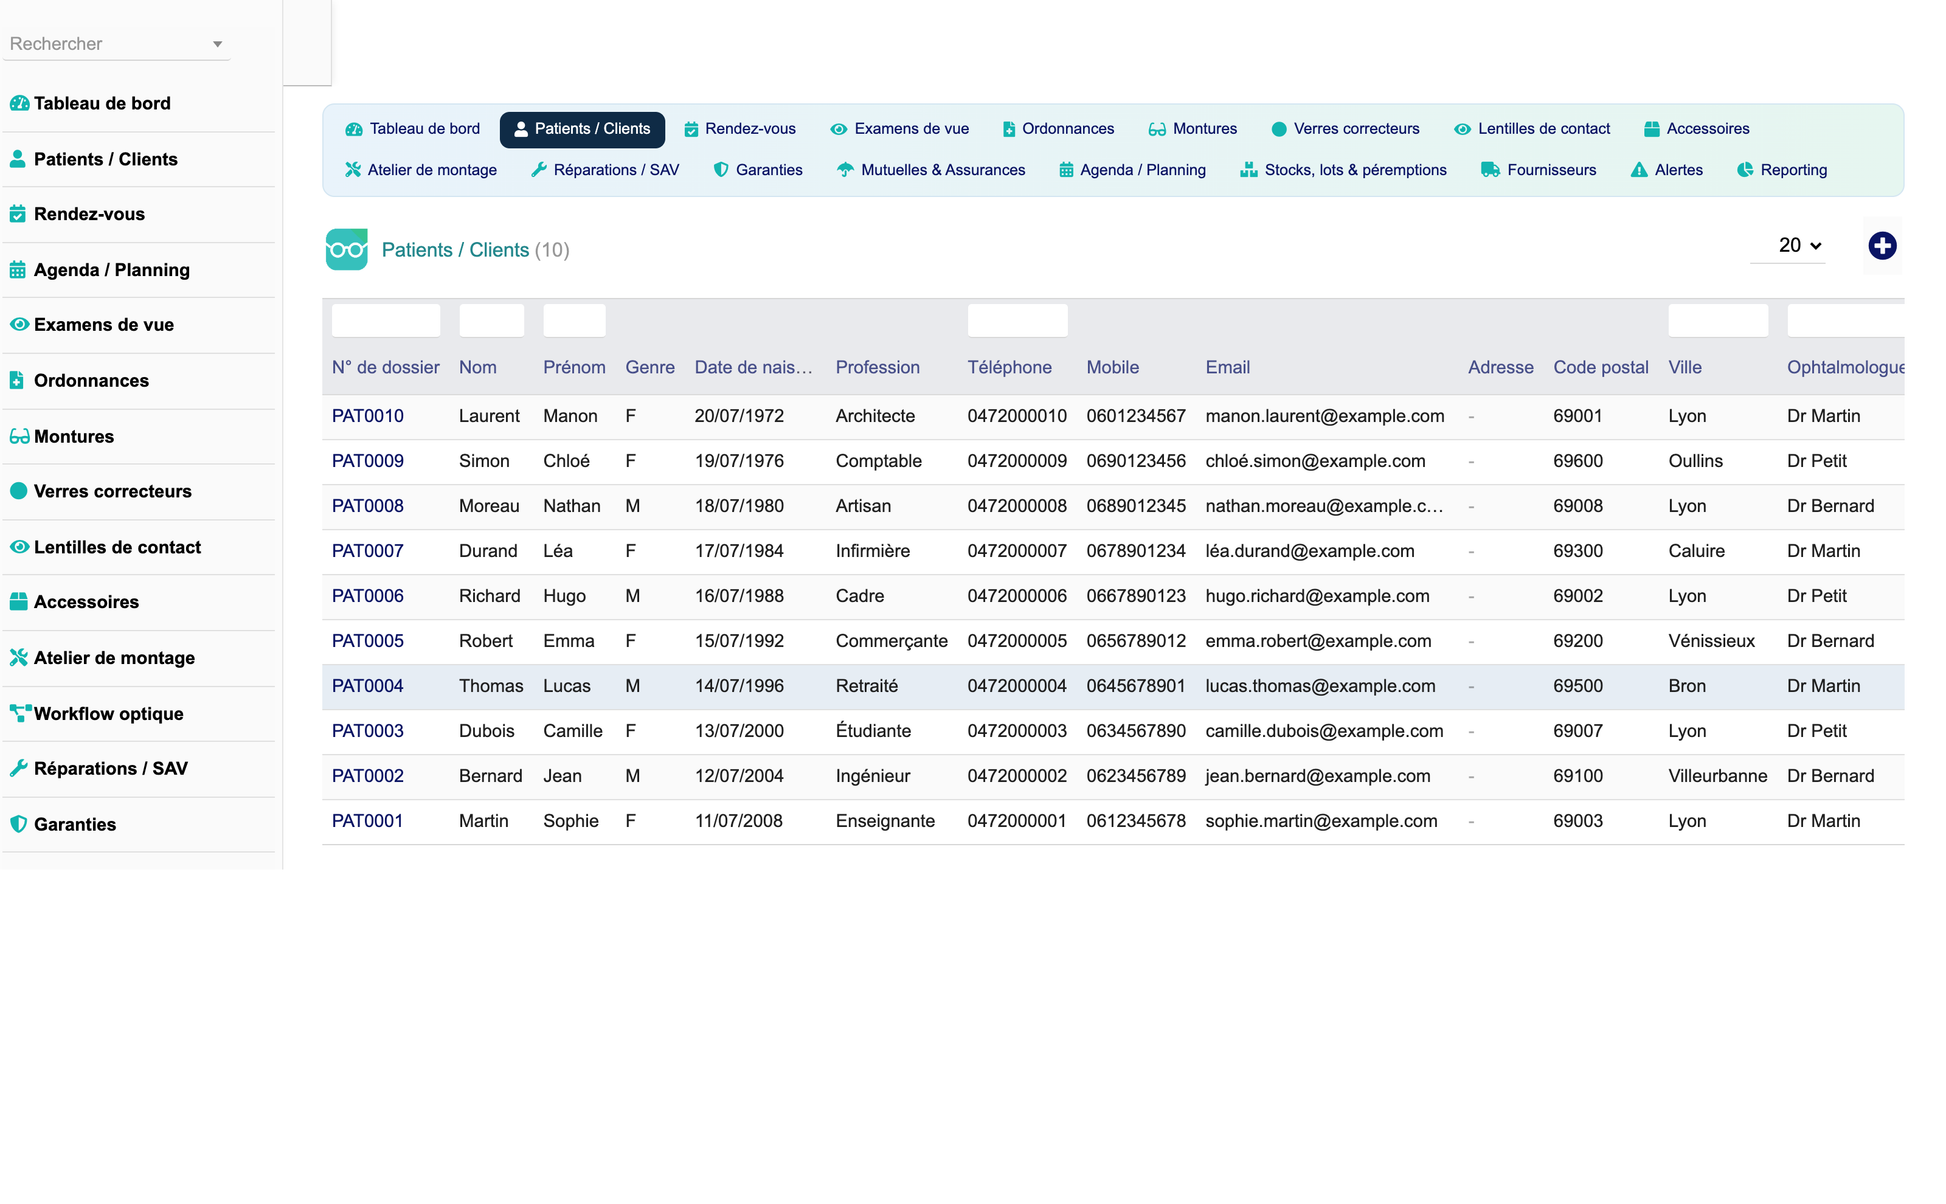The image size is (1946, 1204).
Task: Open patient record PAT0007
Action: [368, 551]
